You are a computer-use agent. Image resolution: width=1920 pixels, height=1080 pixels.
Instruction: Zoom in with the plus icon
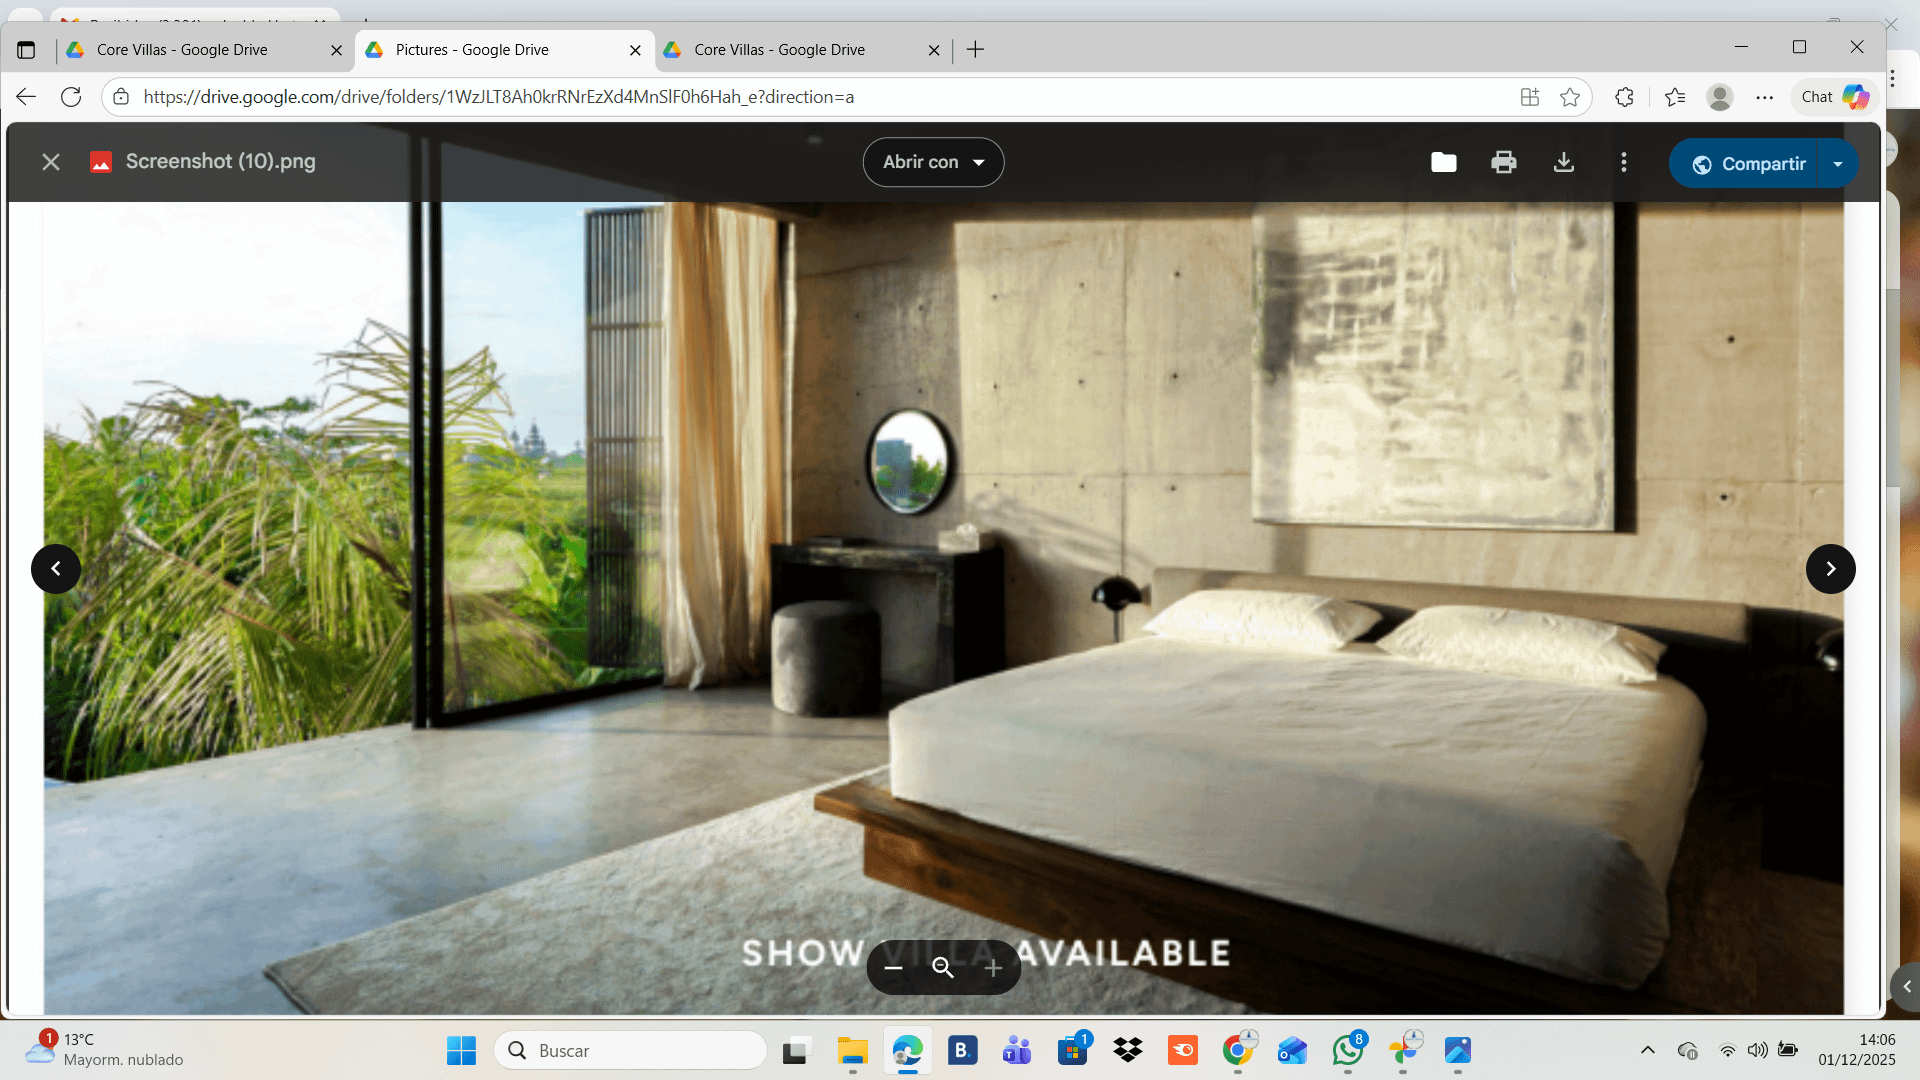(993, 967)
